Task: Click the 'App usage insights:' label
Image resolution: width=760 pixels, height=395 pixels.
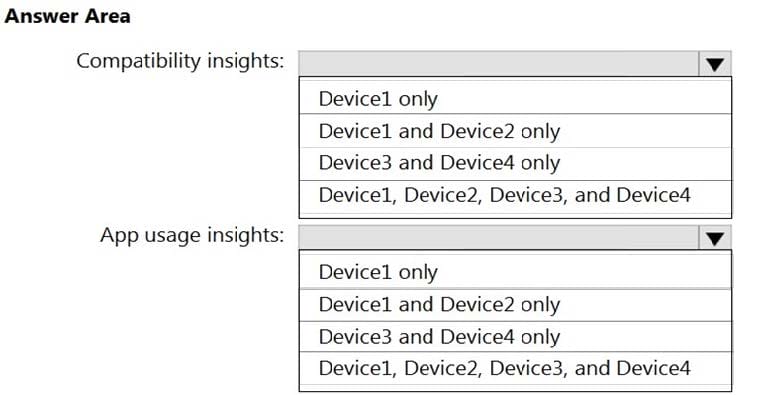Action: [x=192, y=236]
